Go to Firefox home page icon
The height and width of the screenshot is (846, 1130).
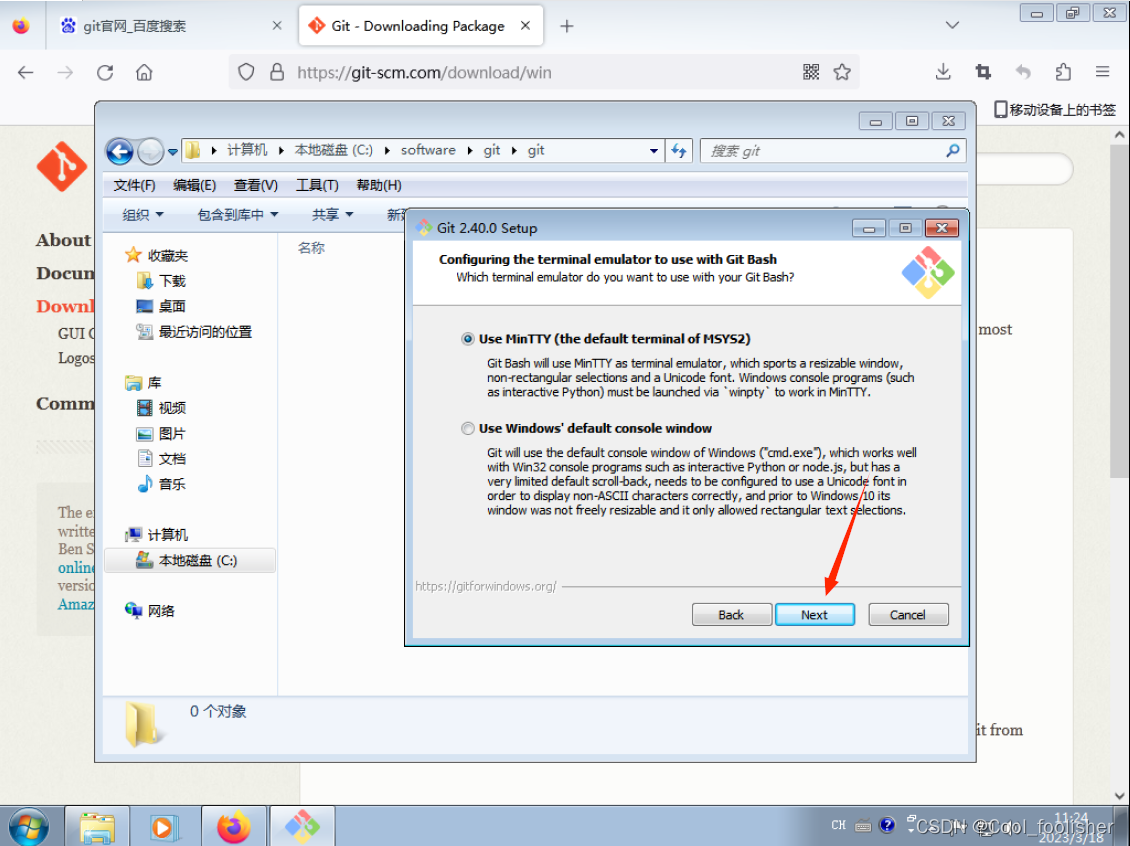pyautogui.click(x=144, y=72)
